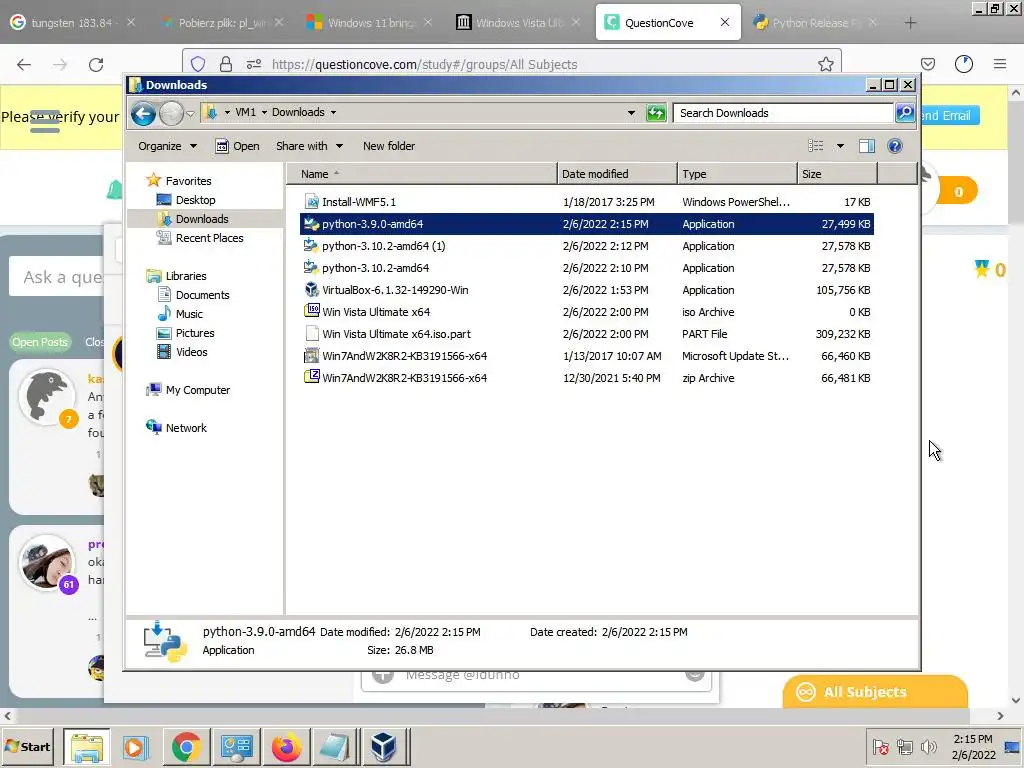Viewport: 1024px width, 768px height.
Task: Select Win7AndW2K8R2-KB3191566-x64 Microsoft Update file icon
Action: click(x=312, y=356)
